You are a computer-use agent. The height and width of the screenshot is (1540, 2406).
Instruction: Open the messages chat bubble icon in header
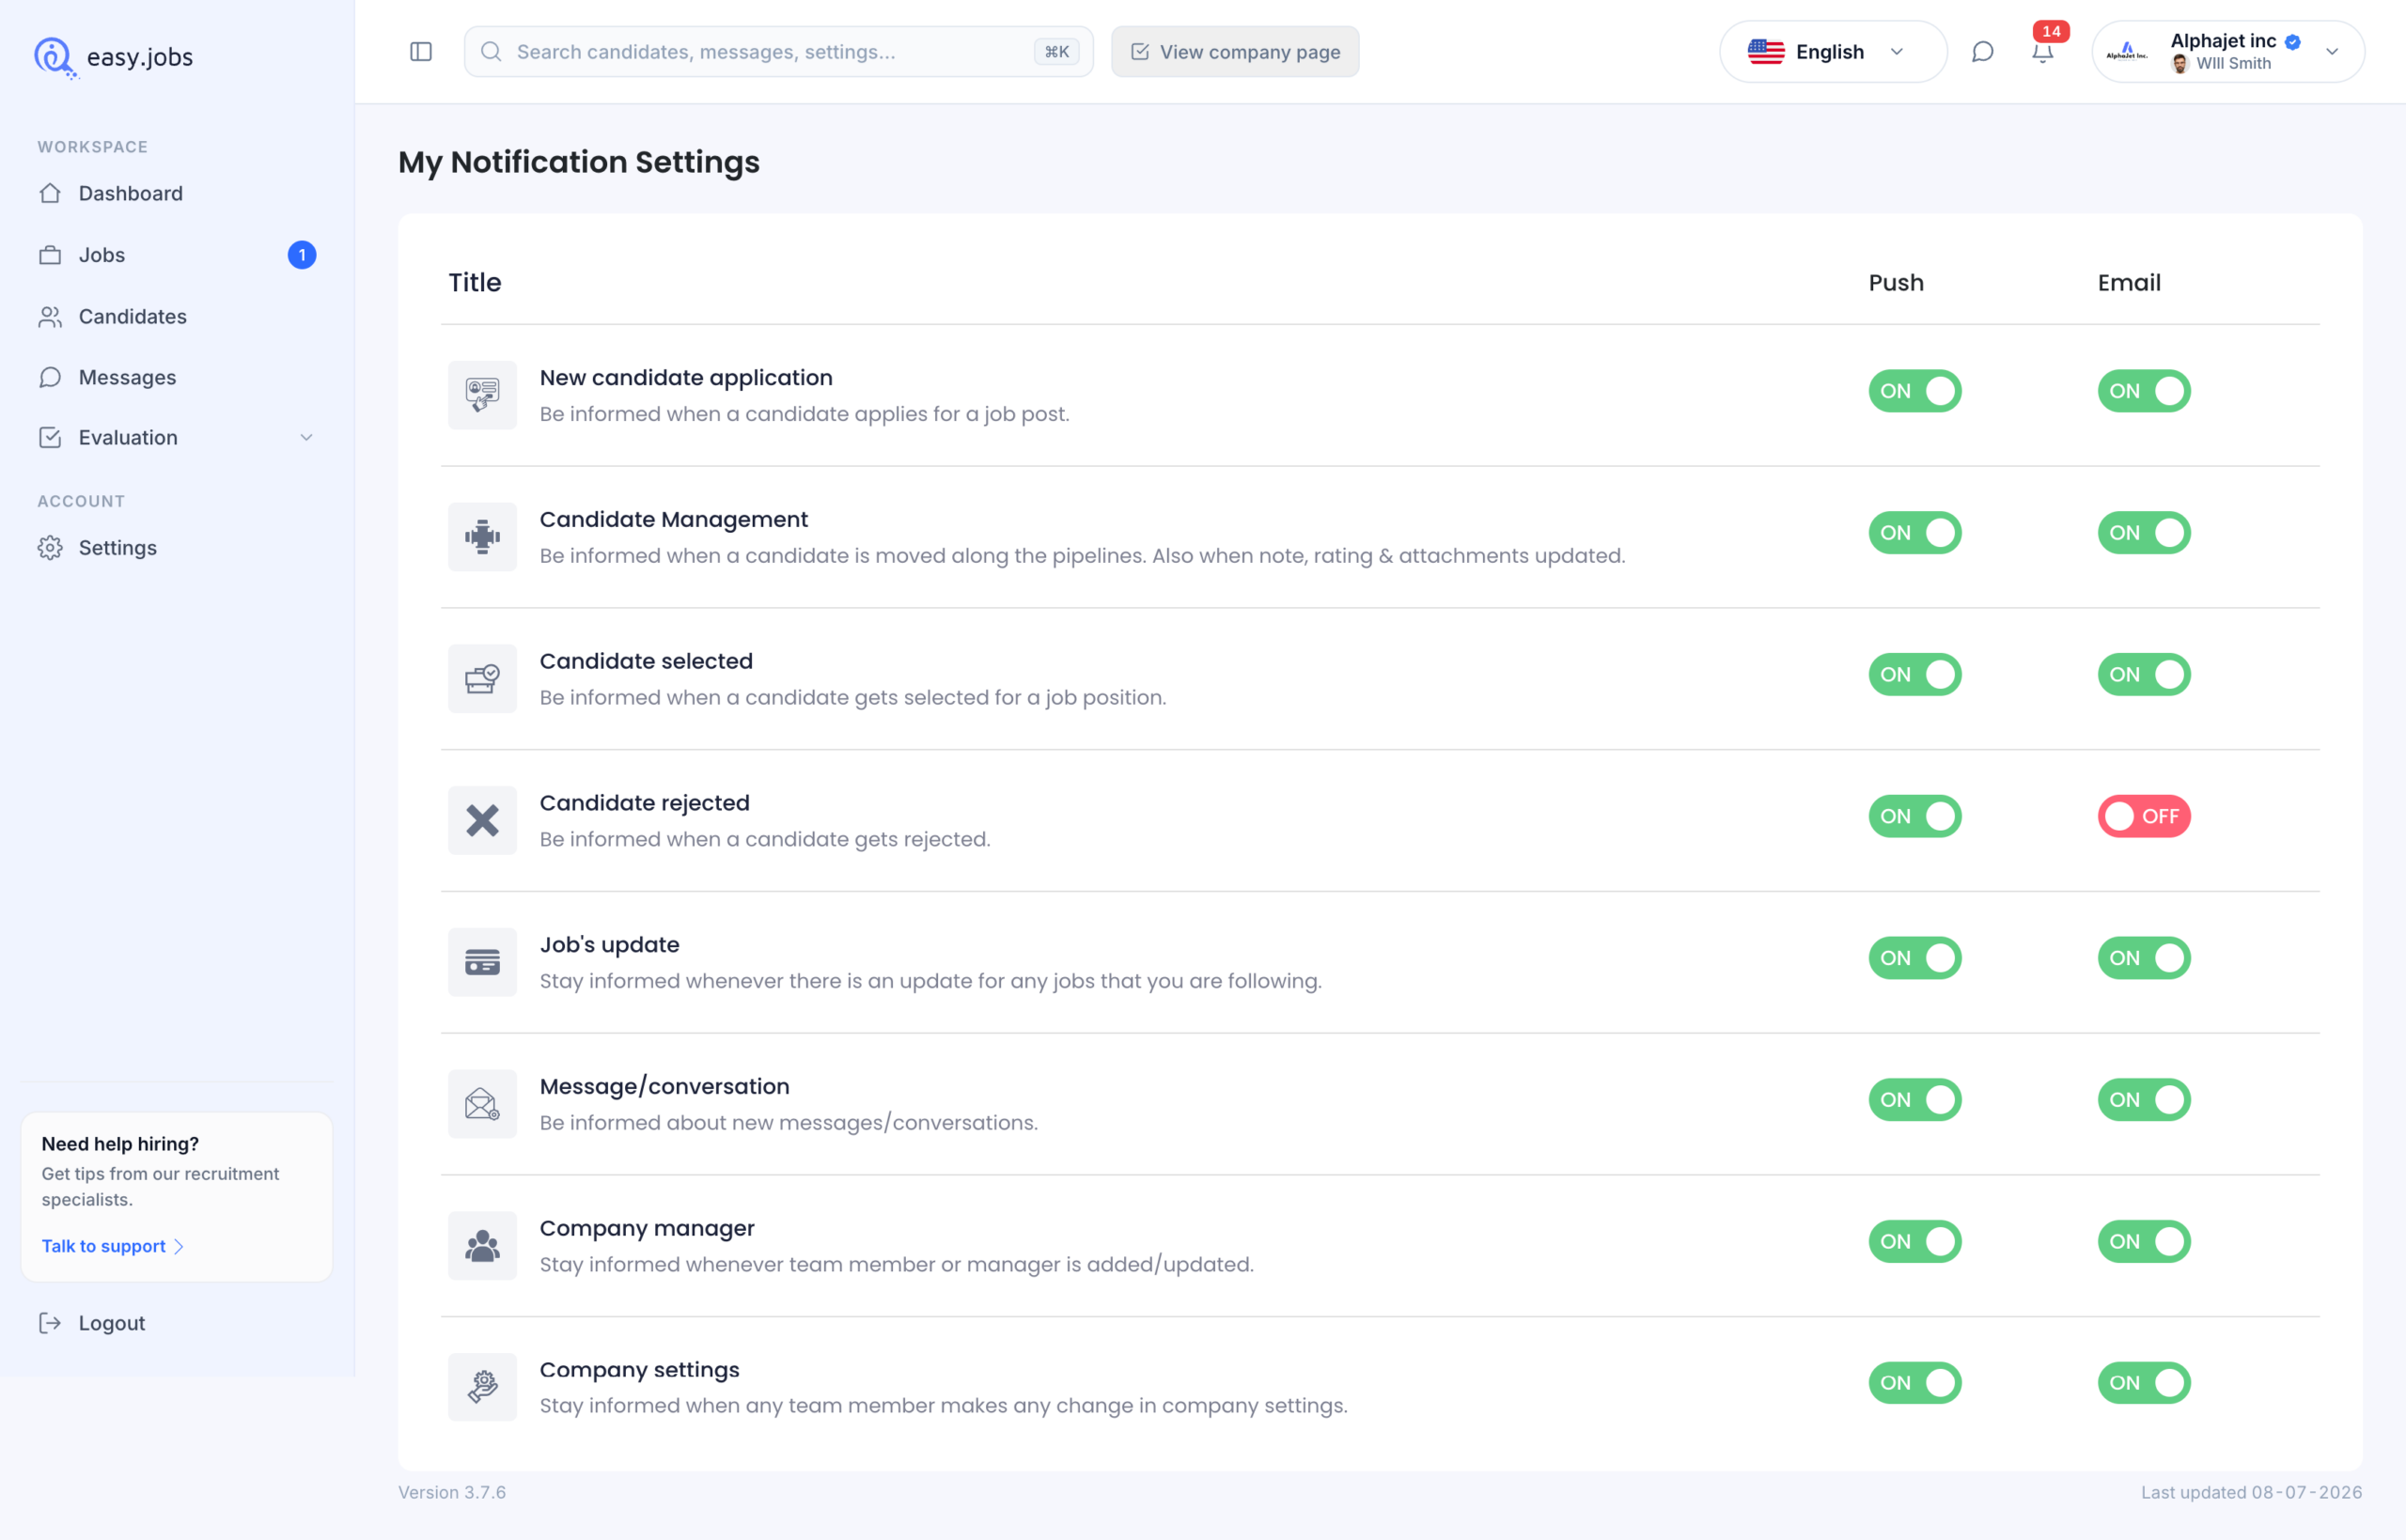click(1982, 52)
